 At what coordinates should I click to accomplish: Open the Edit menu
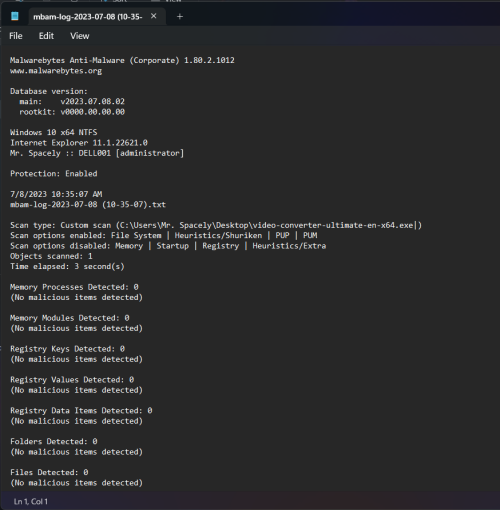[x=46, y=36]
